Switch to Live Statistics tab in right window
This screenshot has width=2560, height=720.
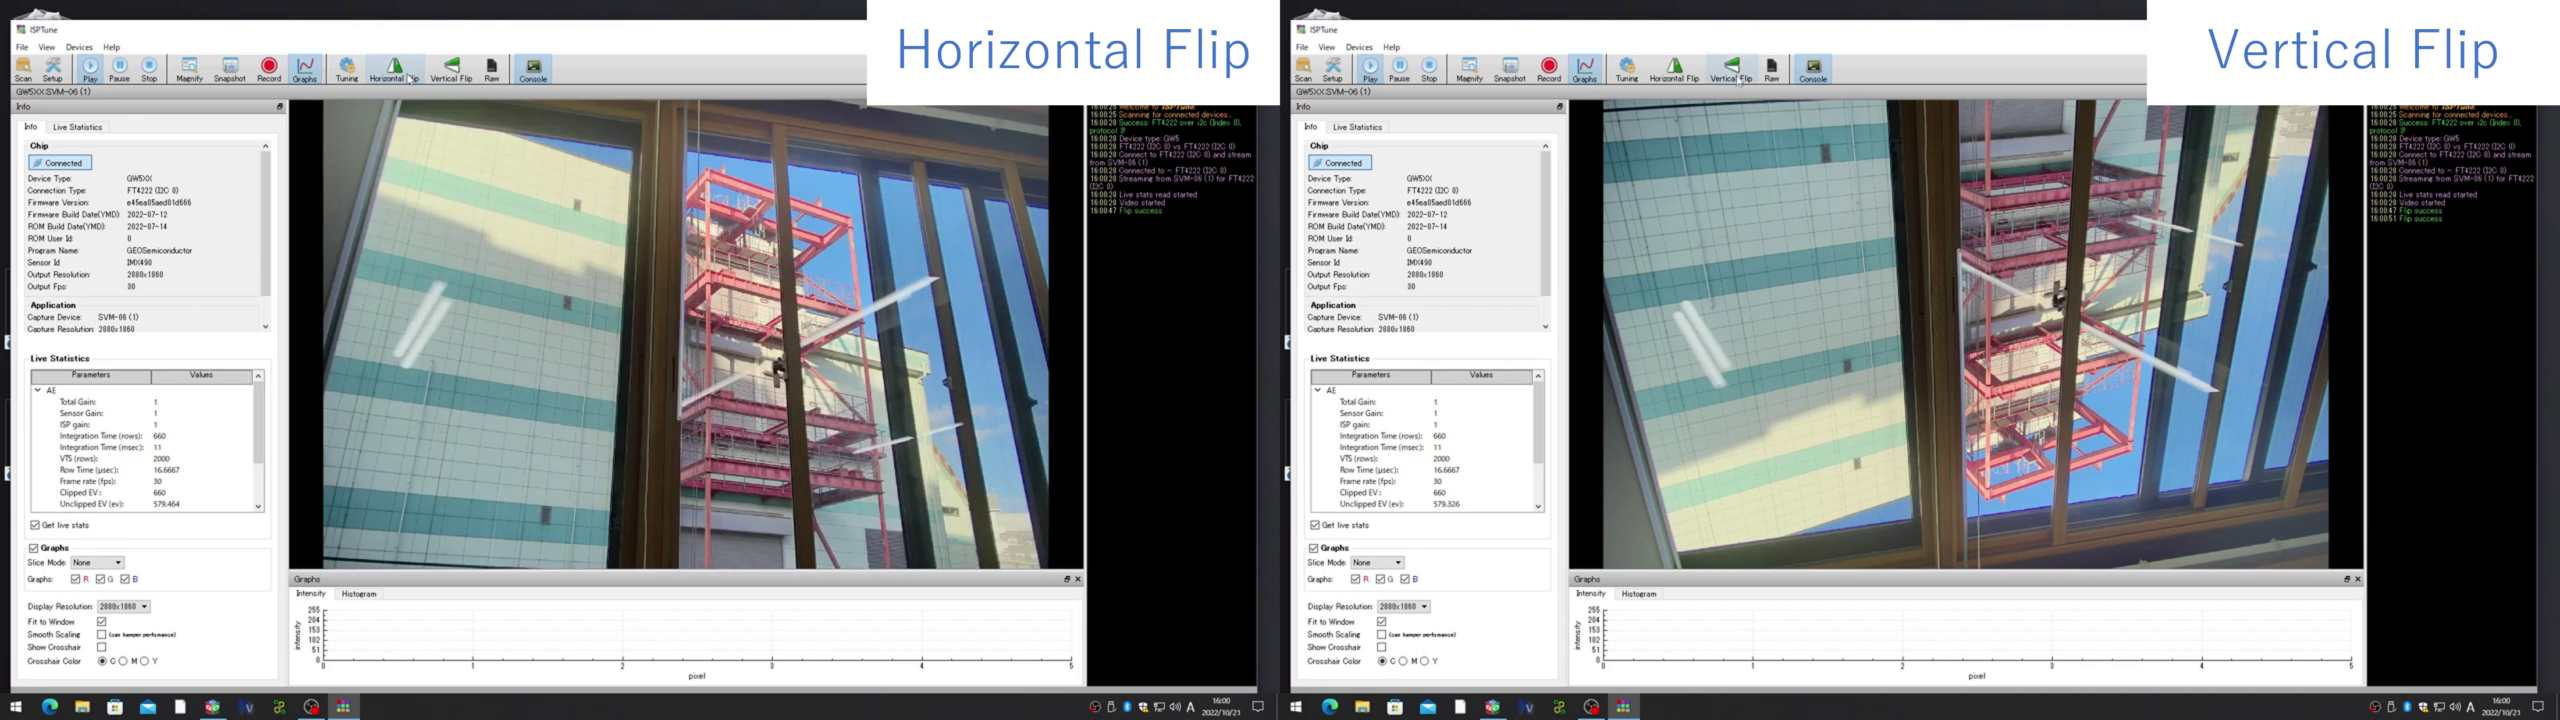(x=1357, y=127)
